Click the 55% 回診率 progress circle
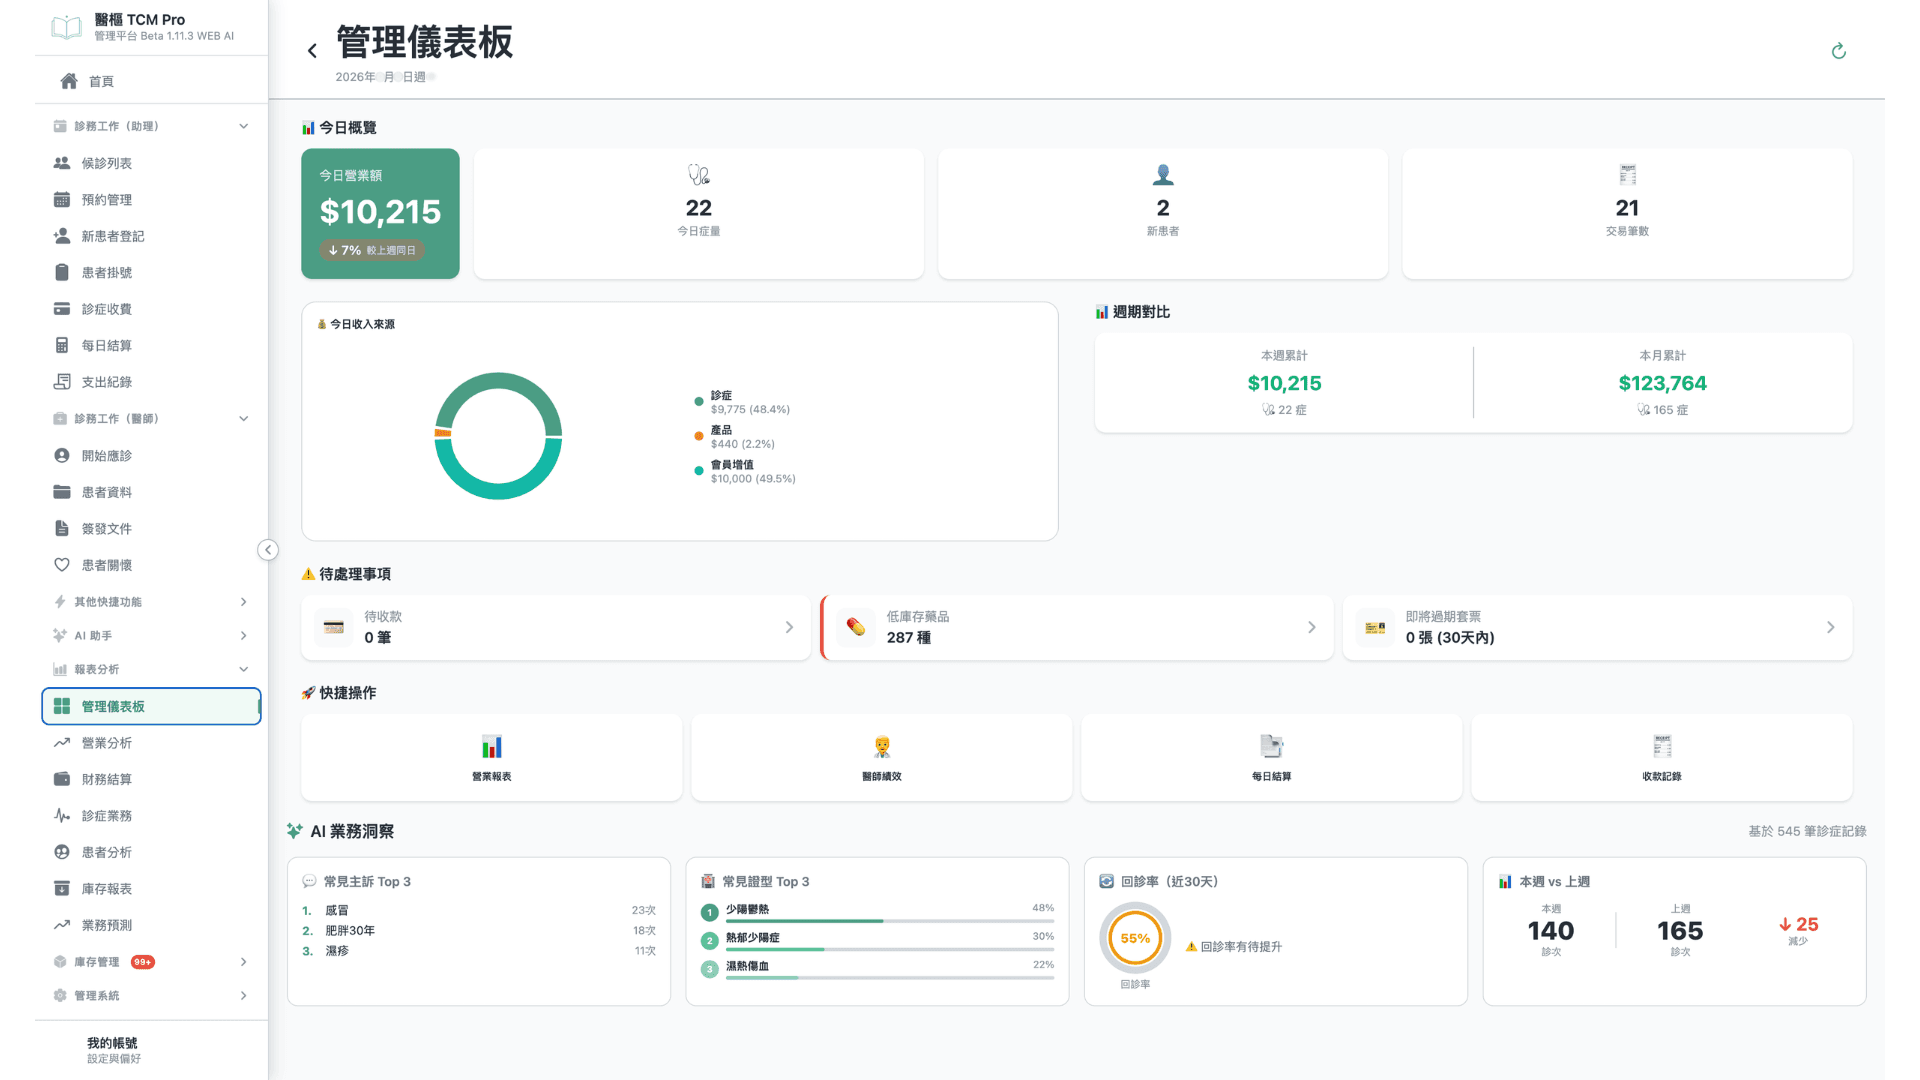Image resolution: width=1920 pixels, height=1080 pixels. tap(1134, 937)
